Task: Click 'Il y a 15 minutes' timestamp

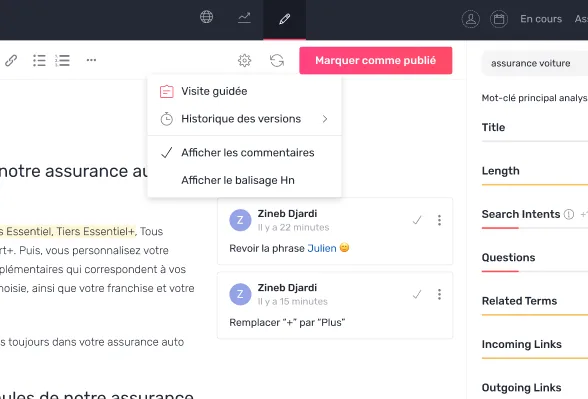Action: pyautogui.click(x=292, y=302)
